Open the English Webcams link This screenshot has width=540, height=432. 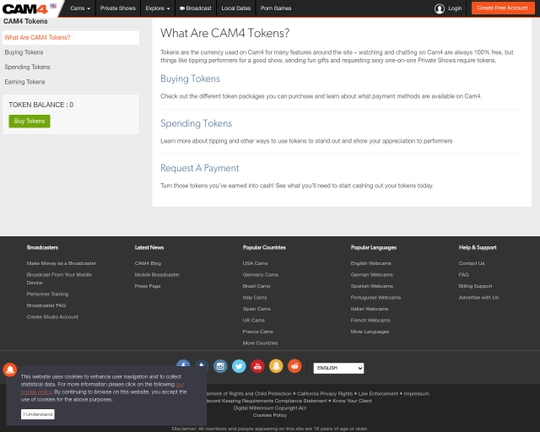click(371, 263)
